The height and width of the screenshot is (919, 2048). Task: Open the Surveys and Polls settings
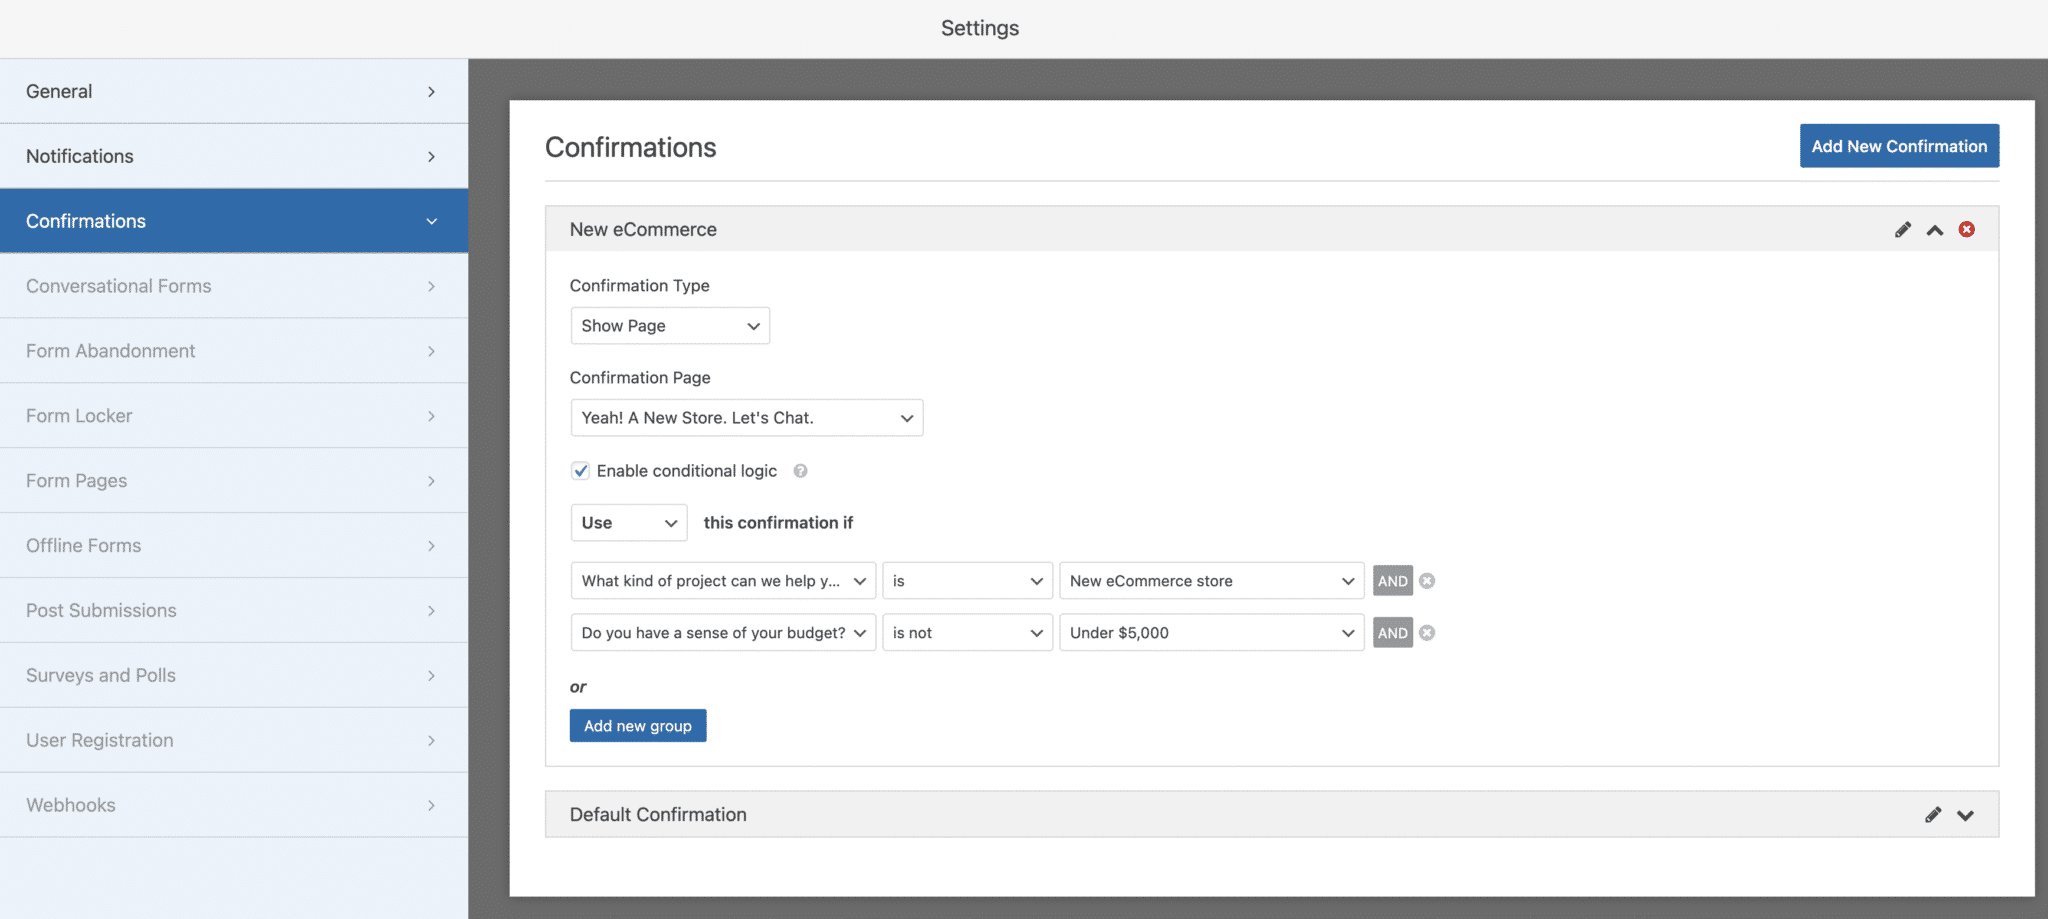coord(234,675)
